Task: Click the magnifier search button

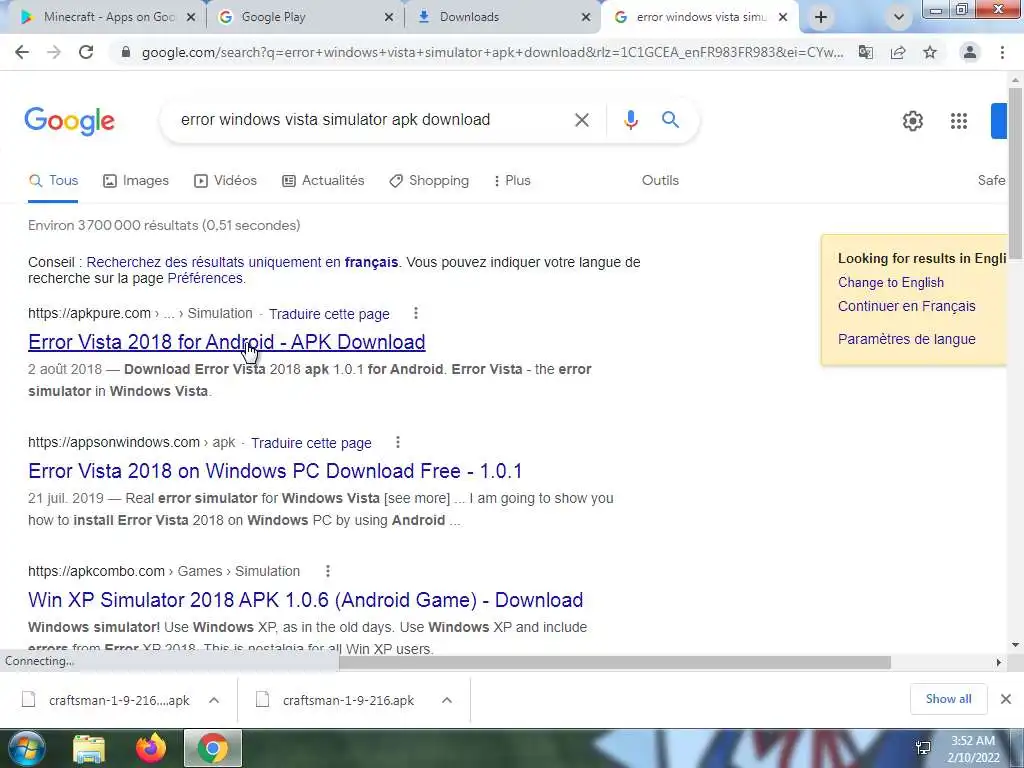Action: click(670, 120)
